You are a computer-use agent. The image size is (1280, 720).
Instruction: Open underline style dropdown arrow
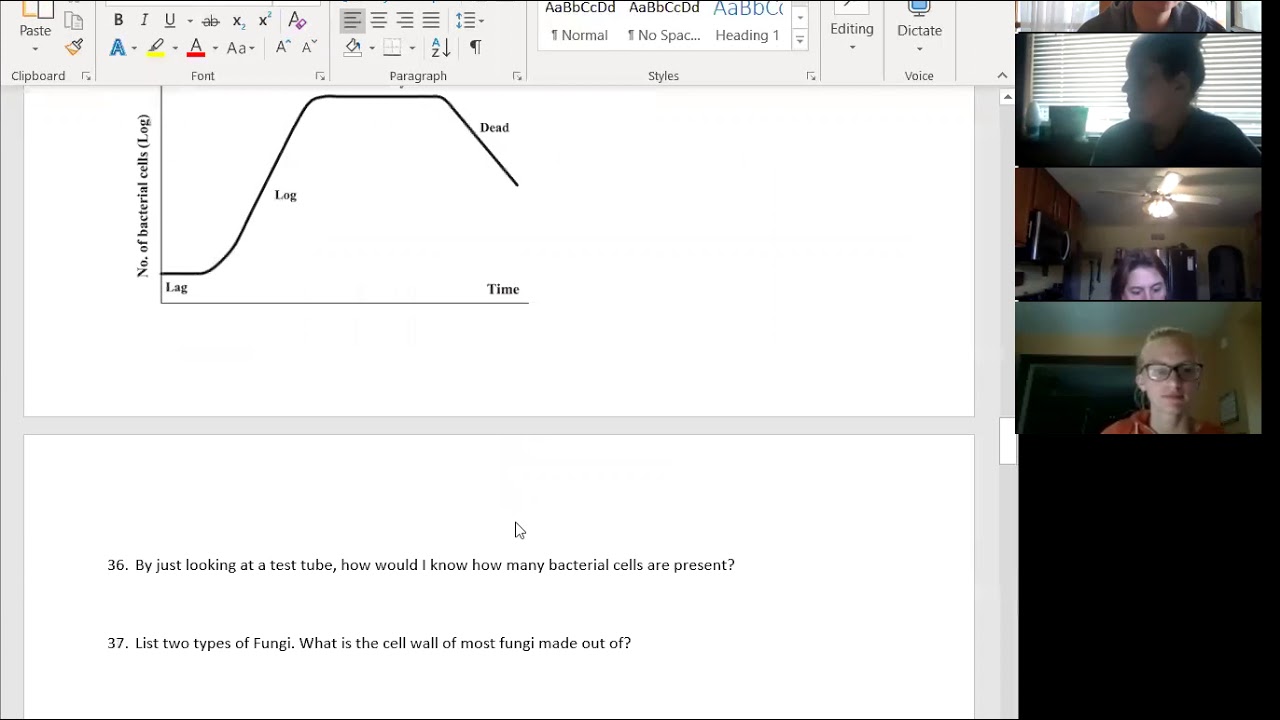point(189,21)
